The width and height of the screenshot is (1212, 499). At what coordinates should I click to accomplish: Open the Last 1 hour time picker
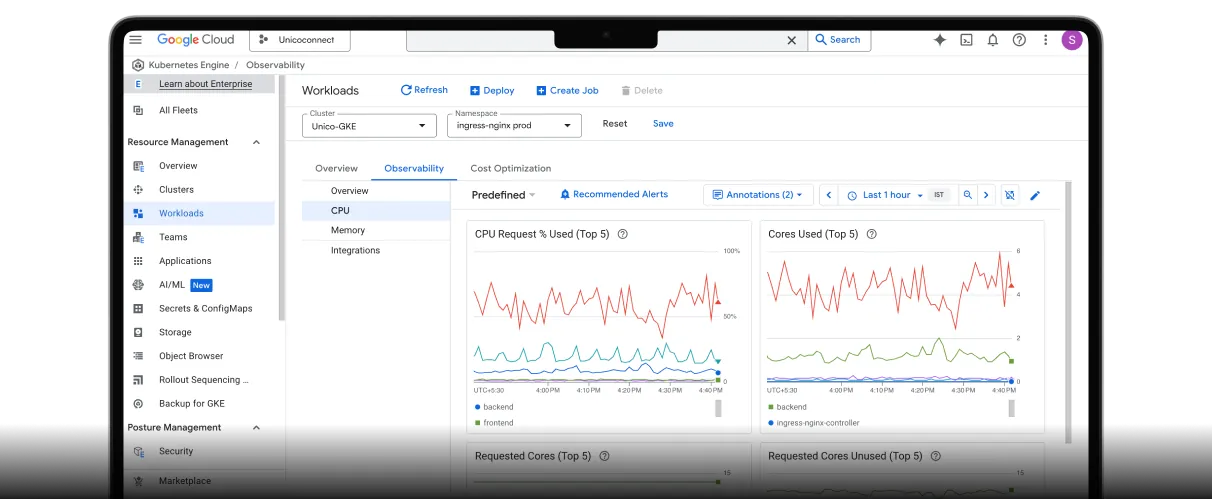tap(886, 195)
